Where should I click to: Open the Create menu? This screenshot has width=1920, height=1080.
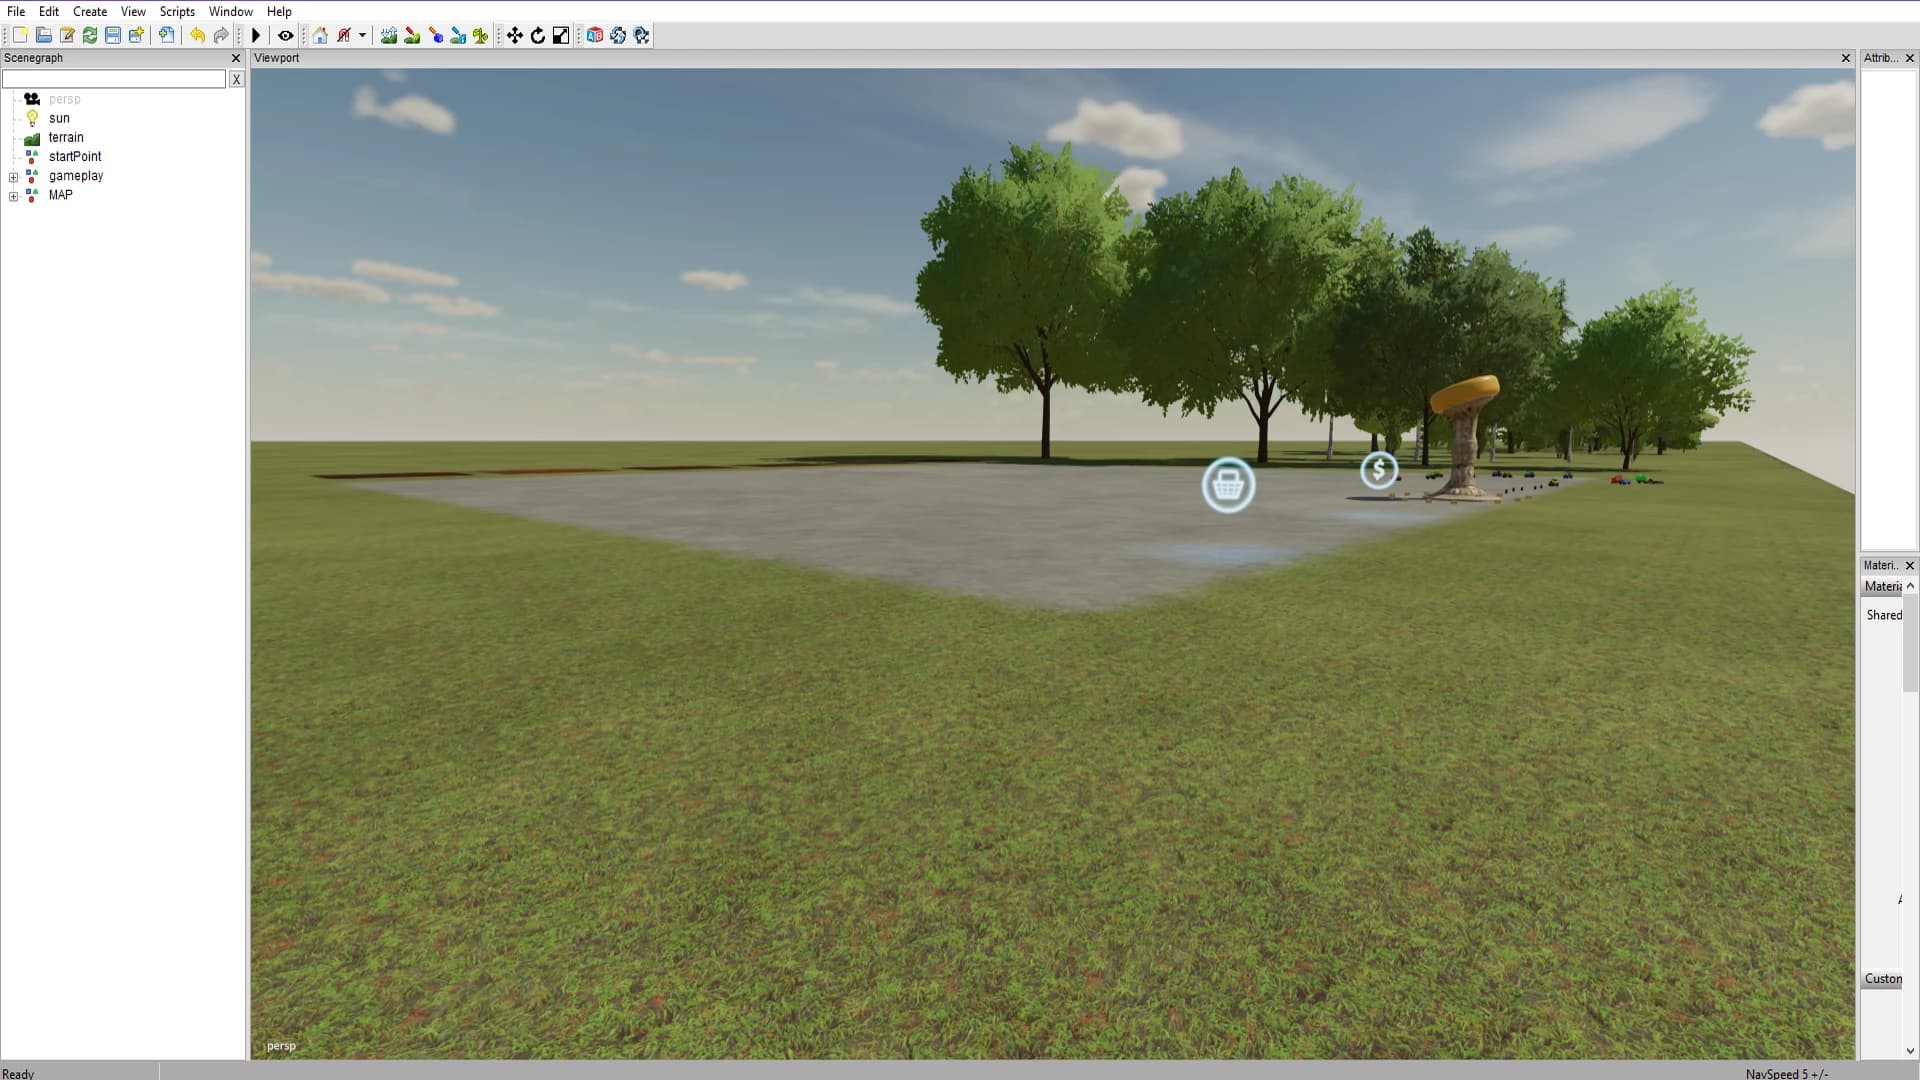coord(90,12)
